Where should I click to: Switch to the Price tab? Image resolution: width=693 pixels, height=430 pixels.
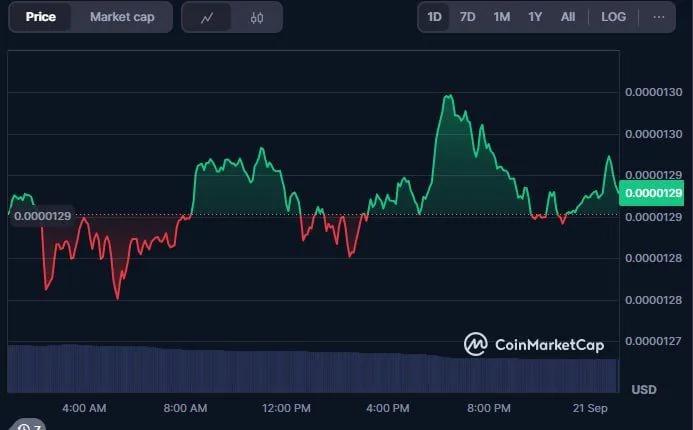[x=41, y=17]
